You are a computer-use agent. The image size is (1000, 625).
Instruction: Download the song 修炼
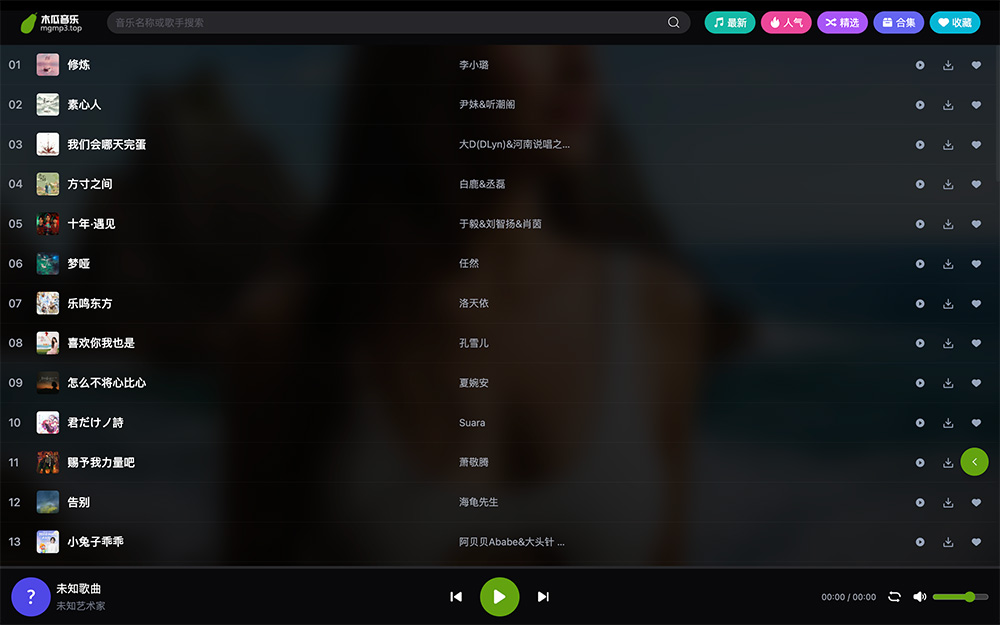click(x=948, y=65)
